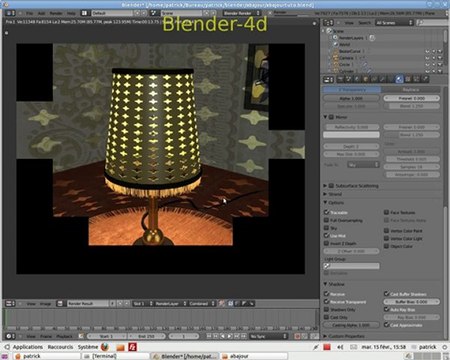Click the image editor type icon
Screen dimensions: 450x360
click(10, 303)
